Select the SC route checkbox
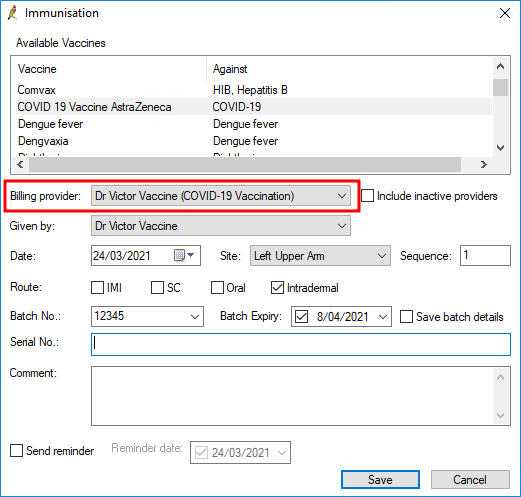The width and height of the screenshot is (521, 497). click(157, 288)
